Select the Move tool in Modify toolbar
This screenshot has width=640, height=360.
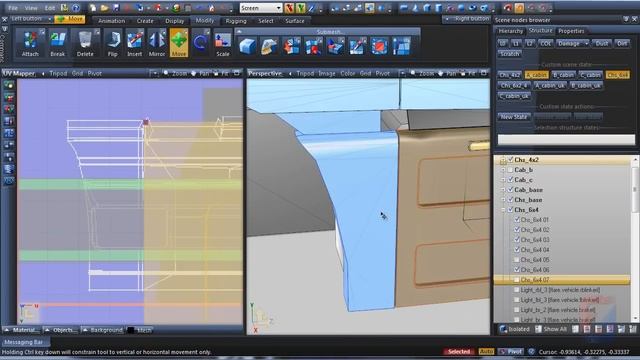(179, 43)
